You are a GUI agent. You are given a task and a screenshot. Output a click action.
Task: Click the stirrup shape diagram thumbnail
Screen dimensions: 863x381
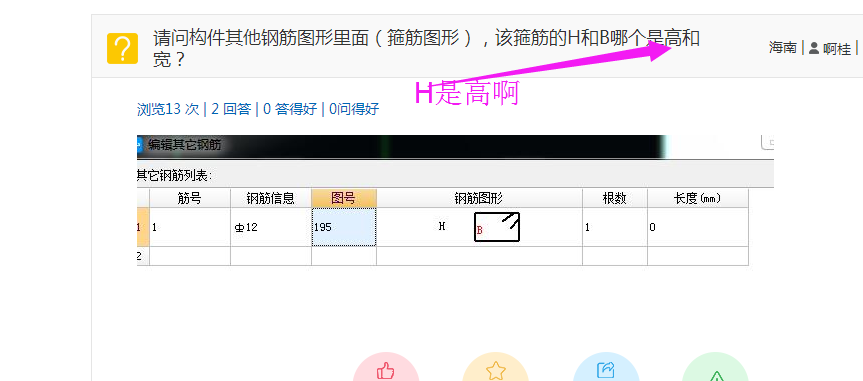click(497, 227)
